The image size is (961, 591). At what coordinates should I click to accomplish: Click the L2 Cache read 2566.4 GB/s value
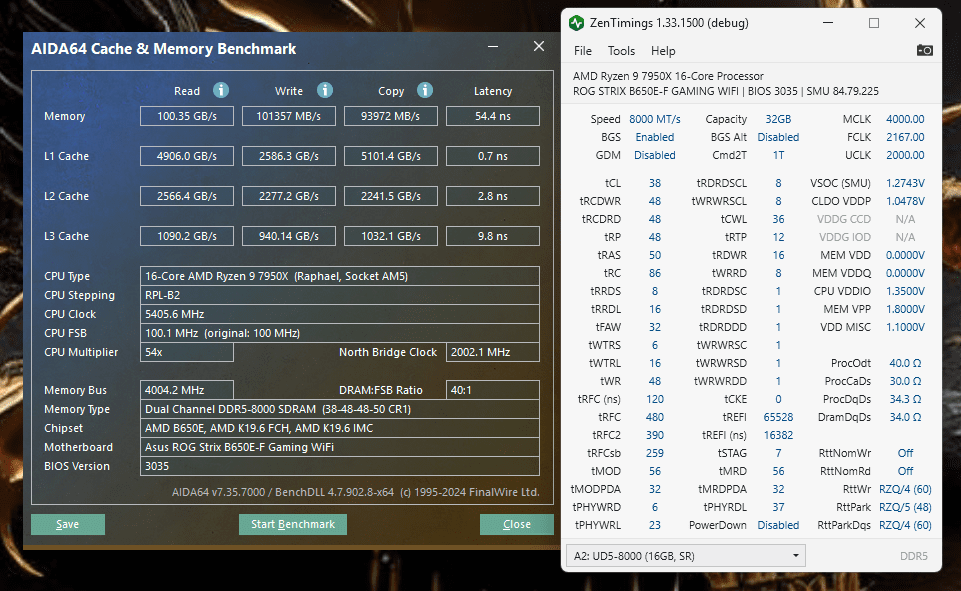tap(187, 196)
